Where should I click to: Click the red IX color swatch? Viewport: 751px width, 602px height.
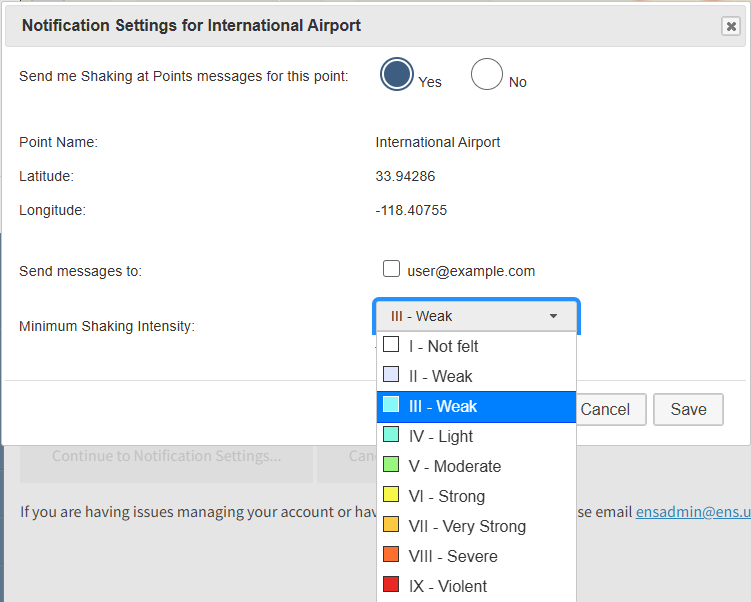391,584
